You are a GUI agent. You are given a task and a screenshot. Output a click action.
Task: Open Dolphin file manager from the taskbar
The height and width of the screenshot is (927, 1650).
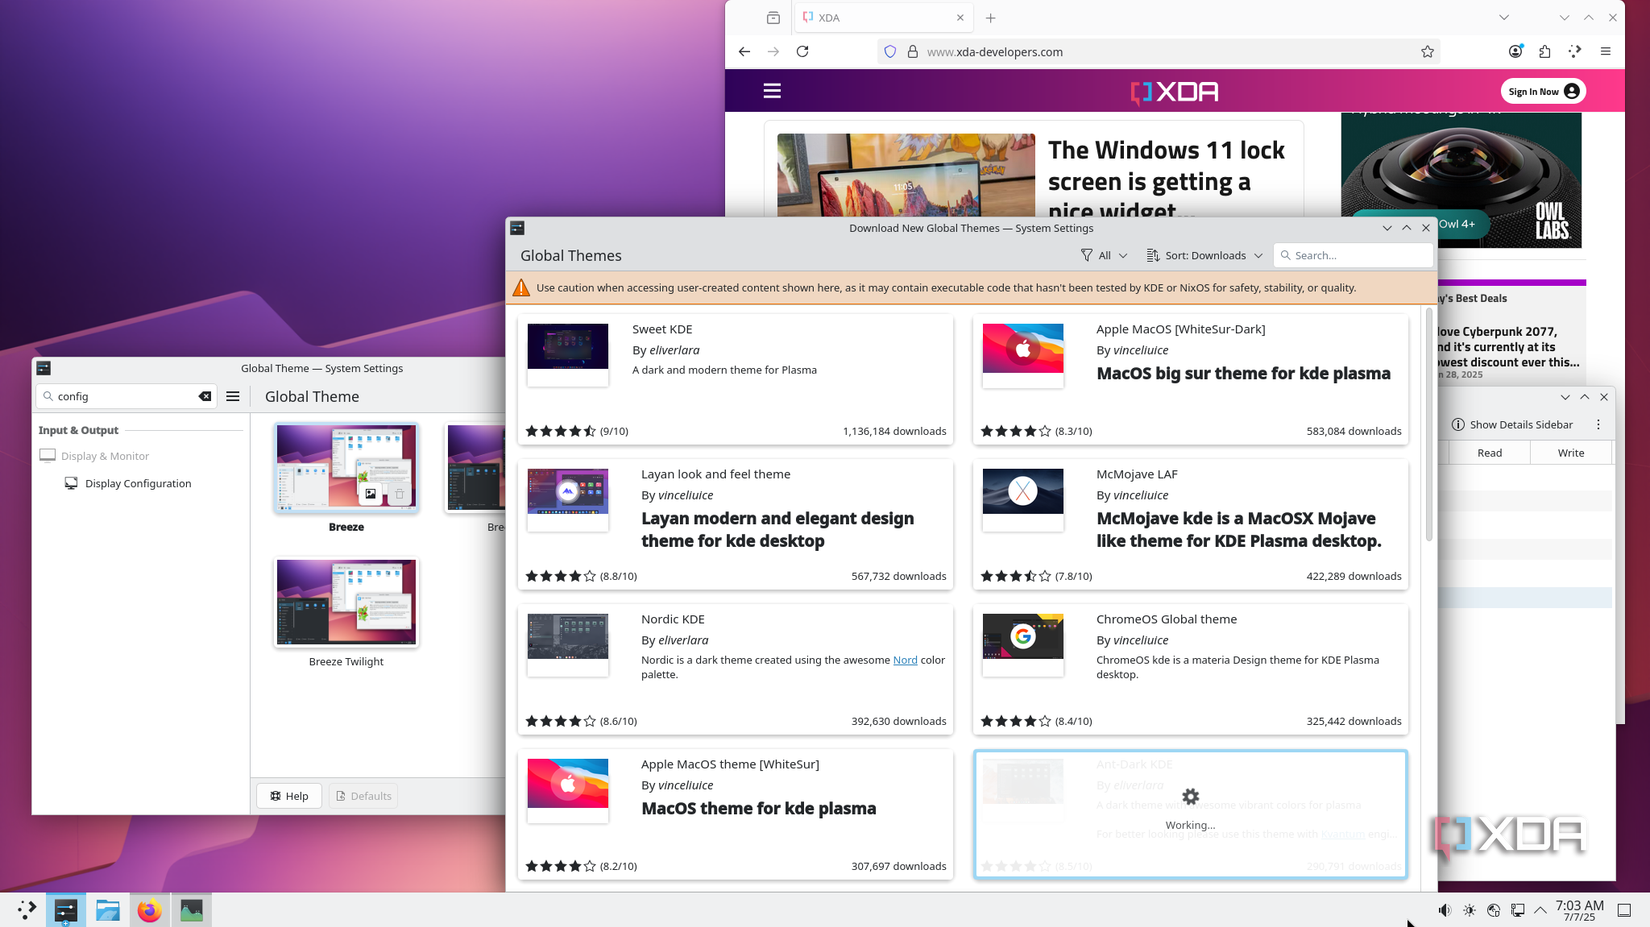[x=108, y=910]
